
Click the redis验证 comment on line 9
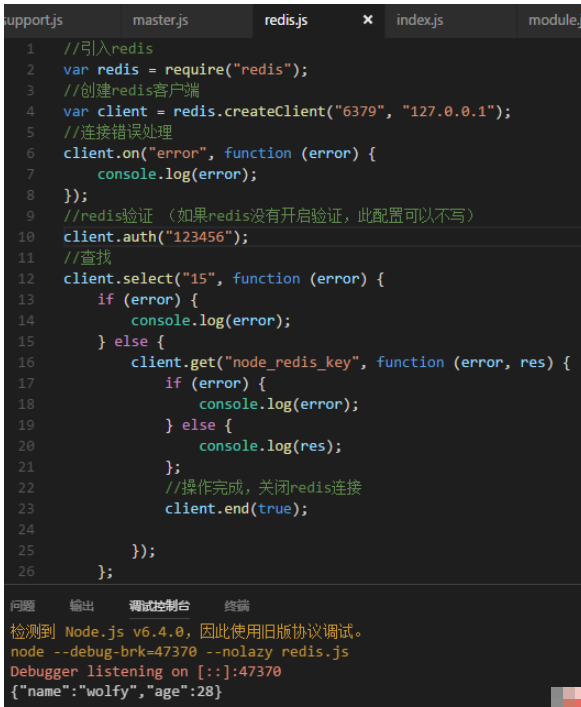click(270, 216)
